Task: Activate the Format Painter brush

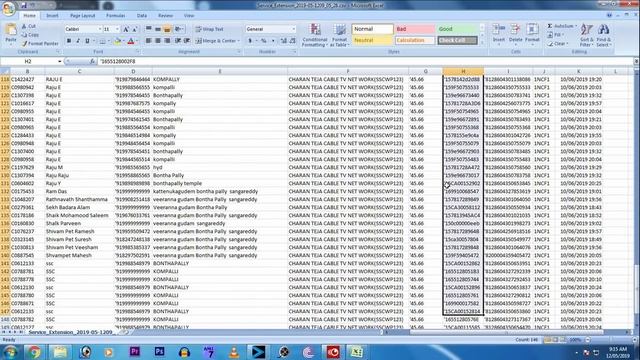Action: tap(40, 43)
